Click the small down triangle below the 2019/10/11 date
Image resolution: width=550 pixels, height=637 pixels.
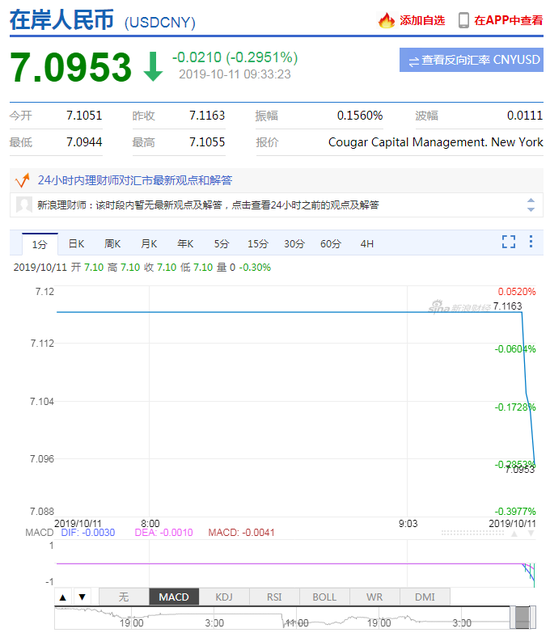pyautogui.click(x=531, y=533)
